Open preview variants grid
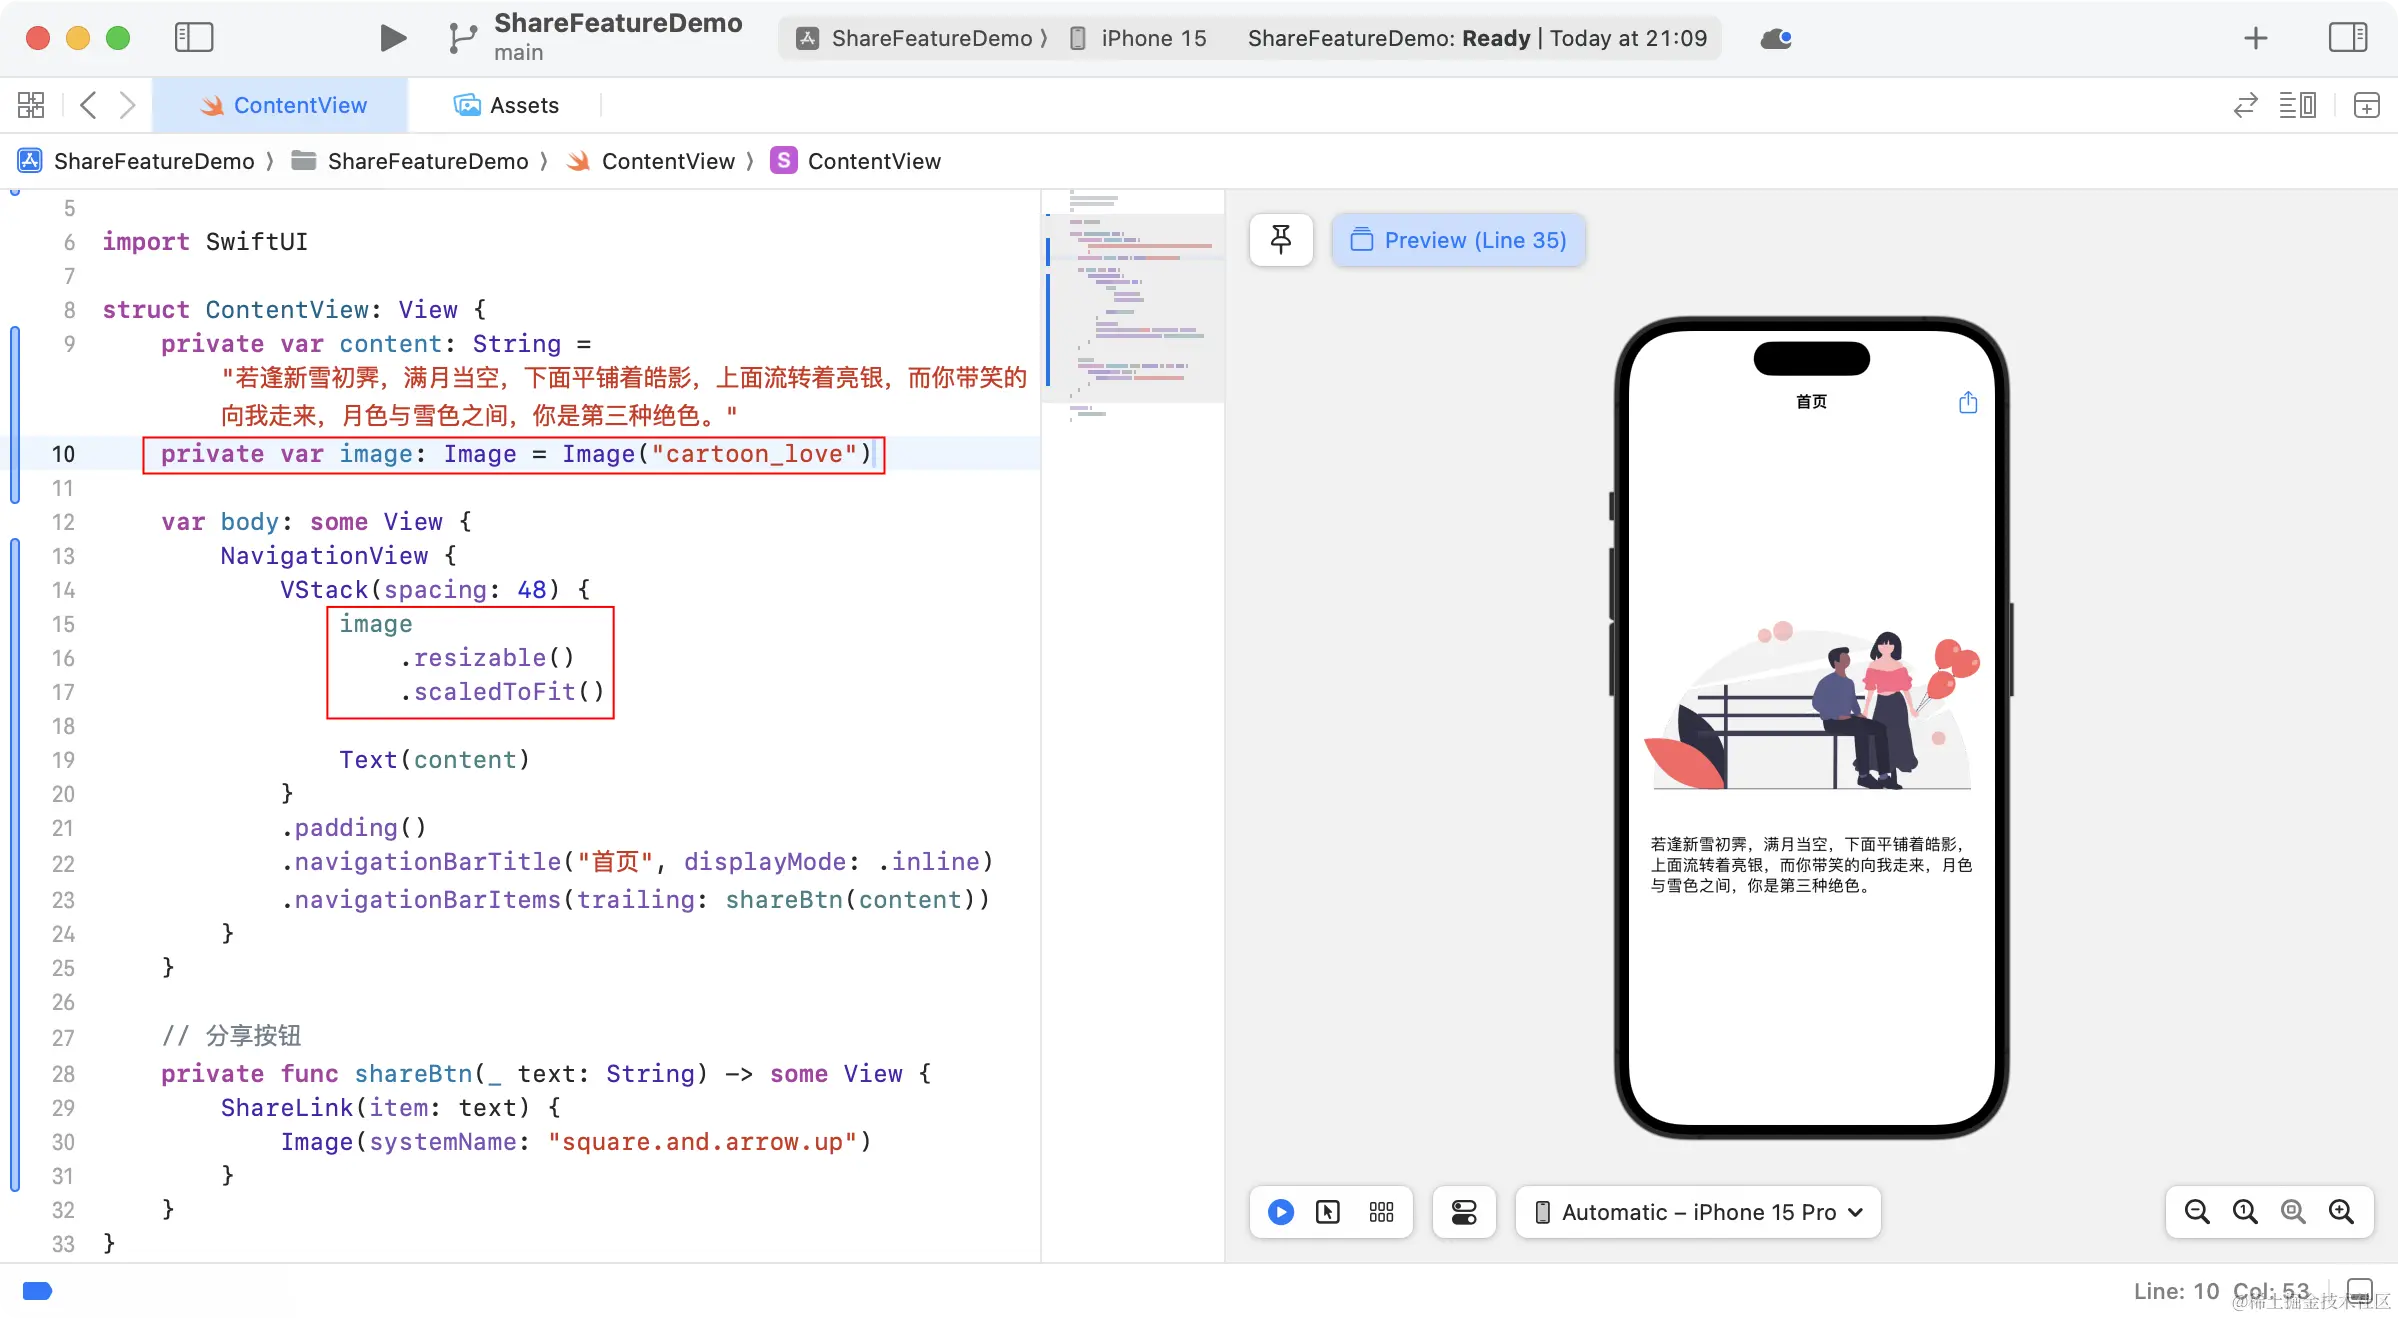The image size is (2398, 1318). coord(1381,1212)
